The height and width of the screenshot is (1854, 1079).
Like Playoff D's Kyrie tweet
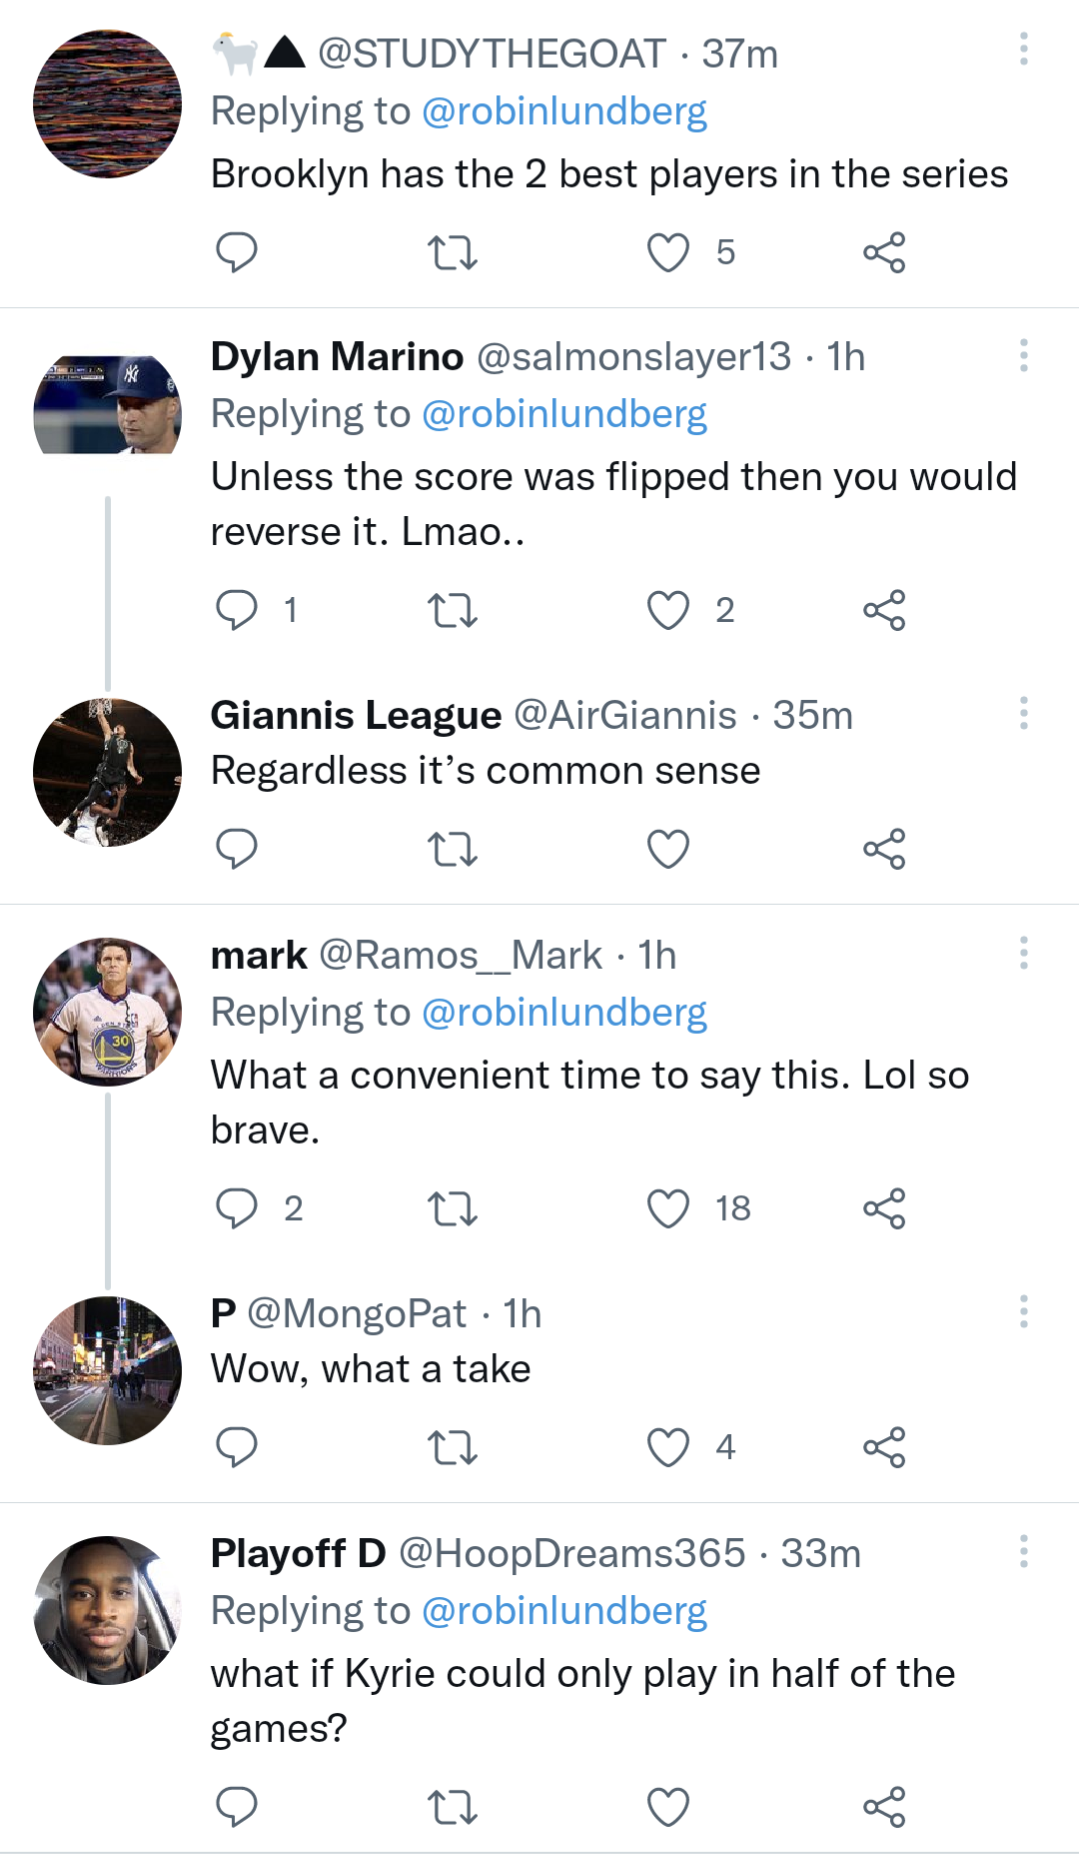pos(668,1807)
